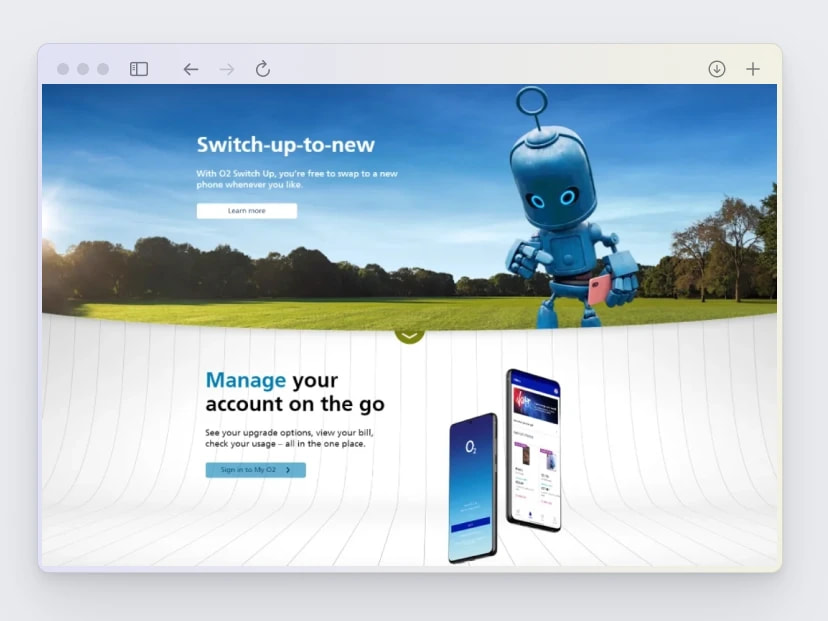Click the white phone showing the app screen
828x621 pixels.
pos(533,450)
